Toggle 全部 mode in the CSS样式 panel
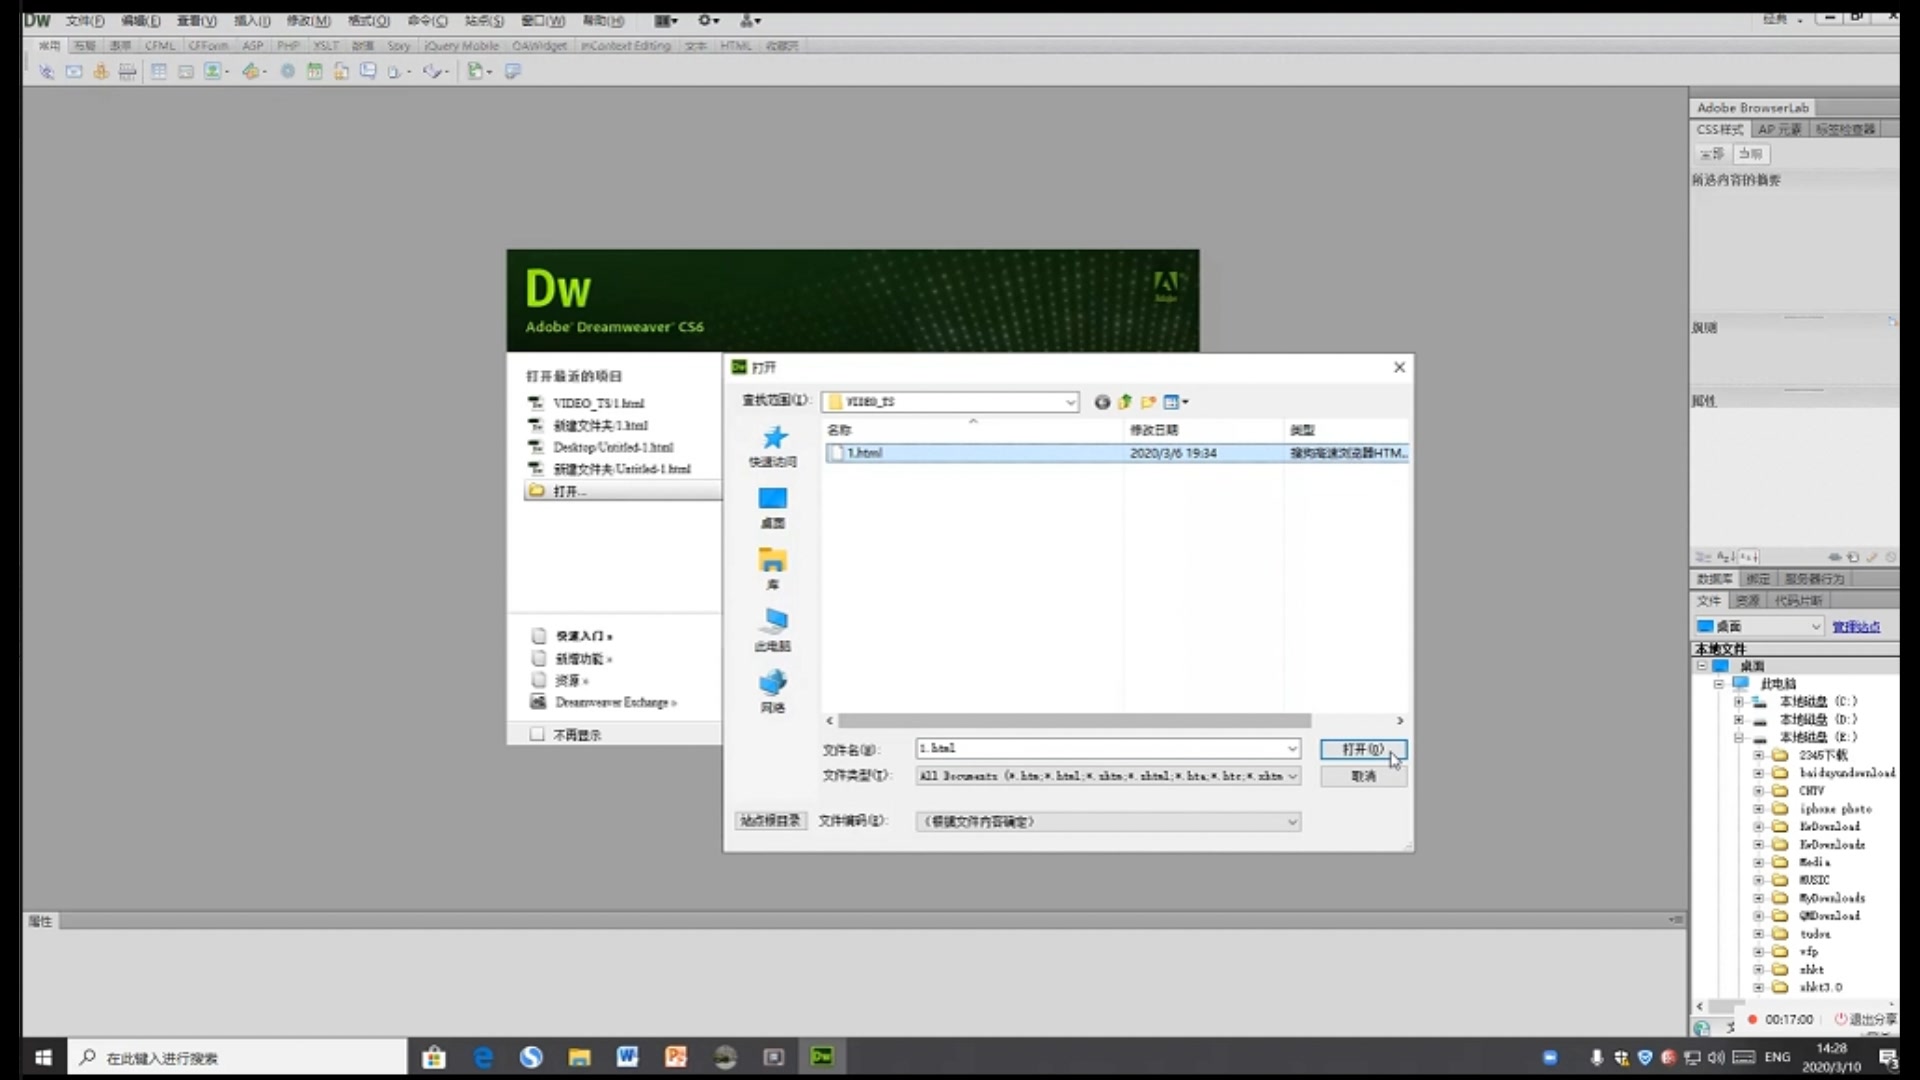This screenshot has height=1080, width=1920. [x=1711, y=154]
